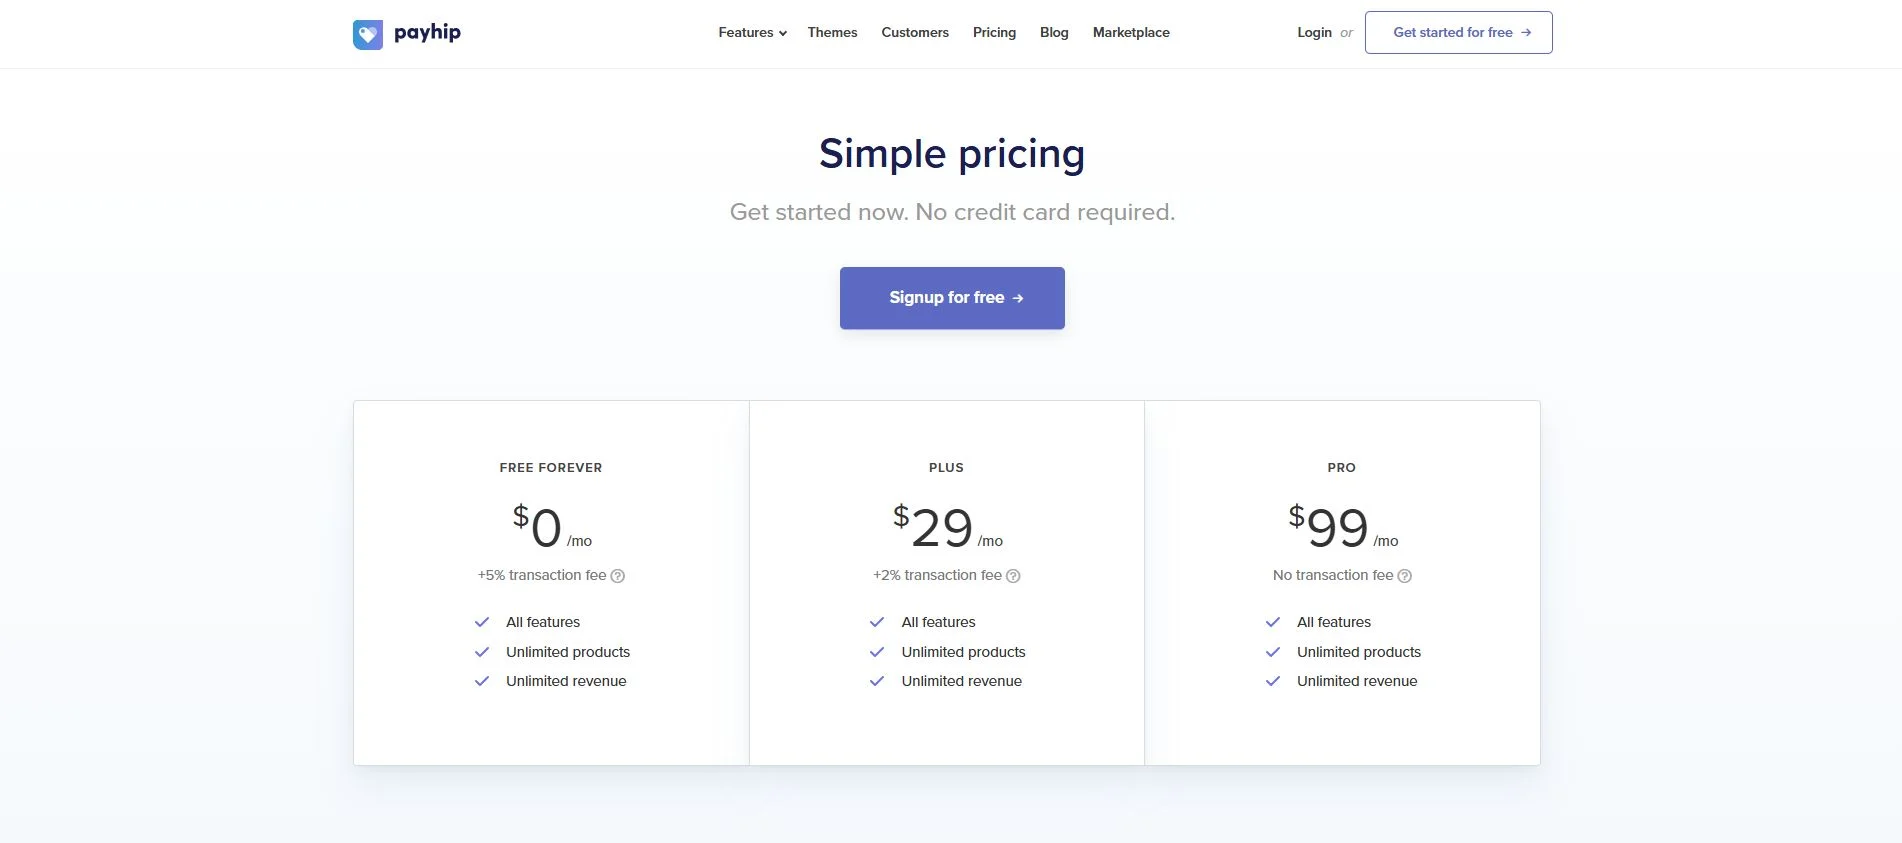Open the Blog from the top navigation
This screenshot has height=843, width=1902.
coord(1053,32)
